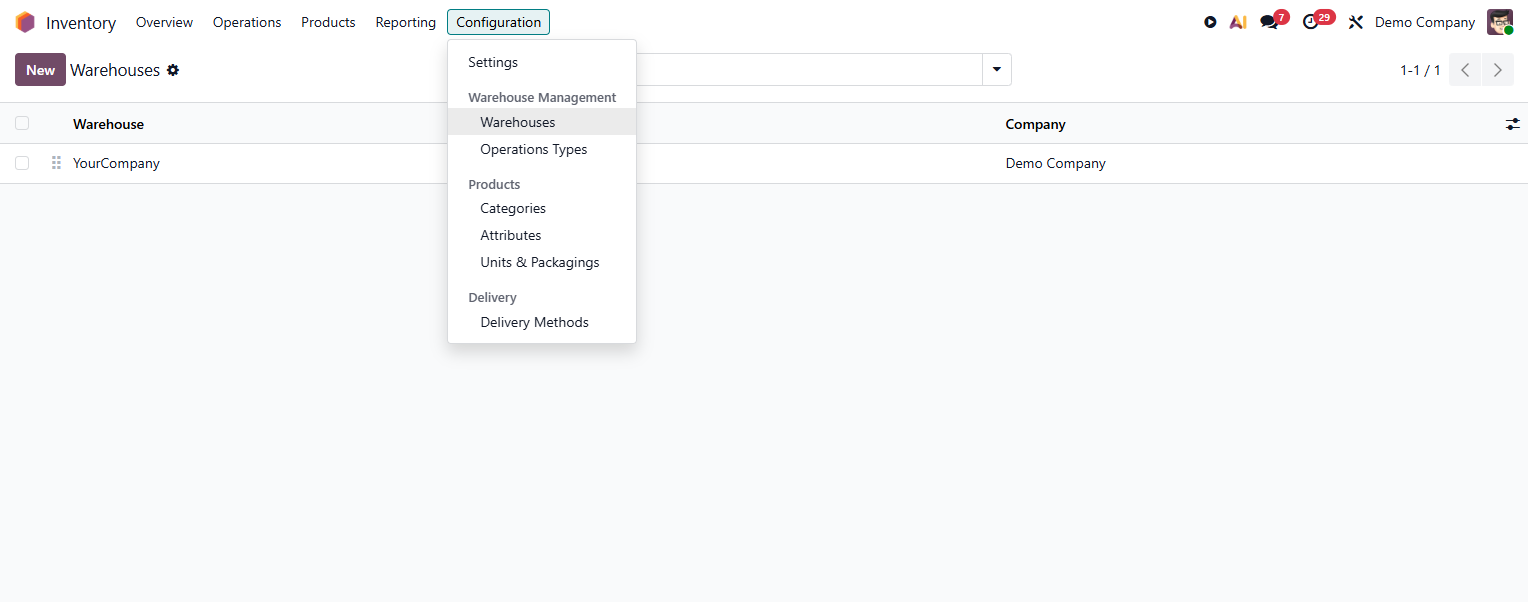This screenshot has width=1528, height=602.
Task: Open the user avatar menu
Action: pos(1500,22)
